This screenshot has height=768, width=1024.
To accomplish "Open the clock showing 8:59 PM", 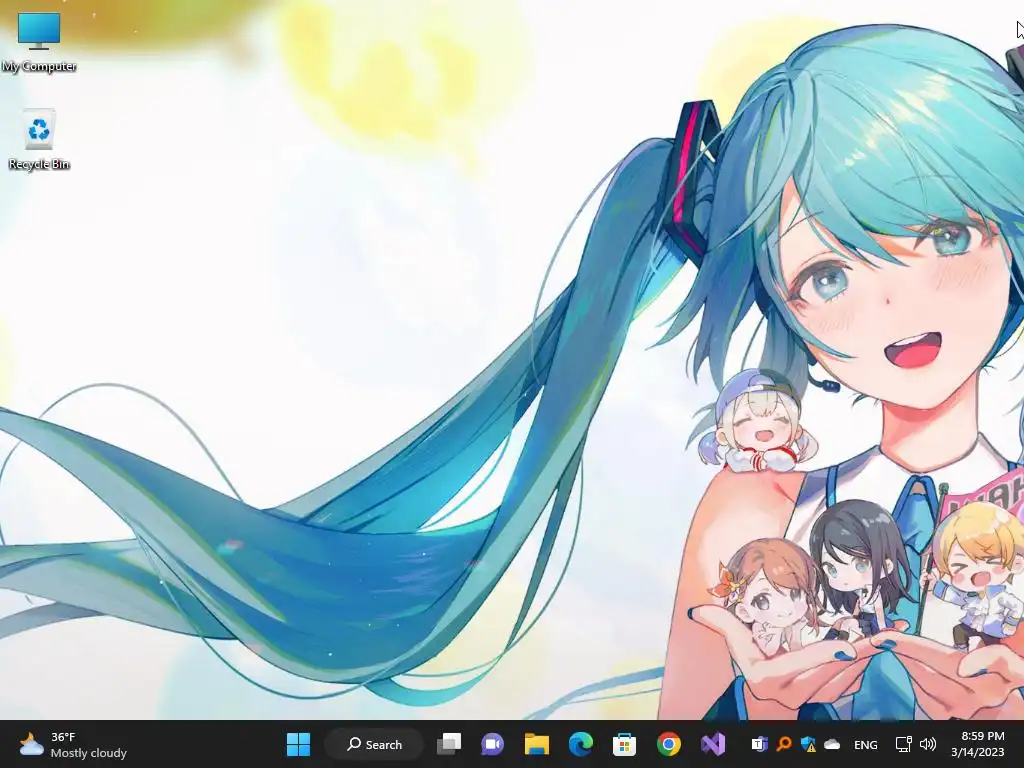I will [978, 744].
